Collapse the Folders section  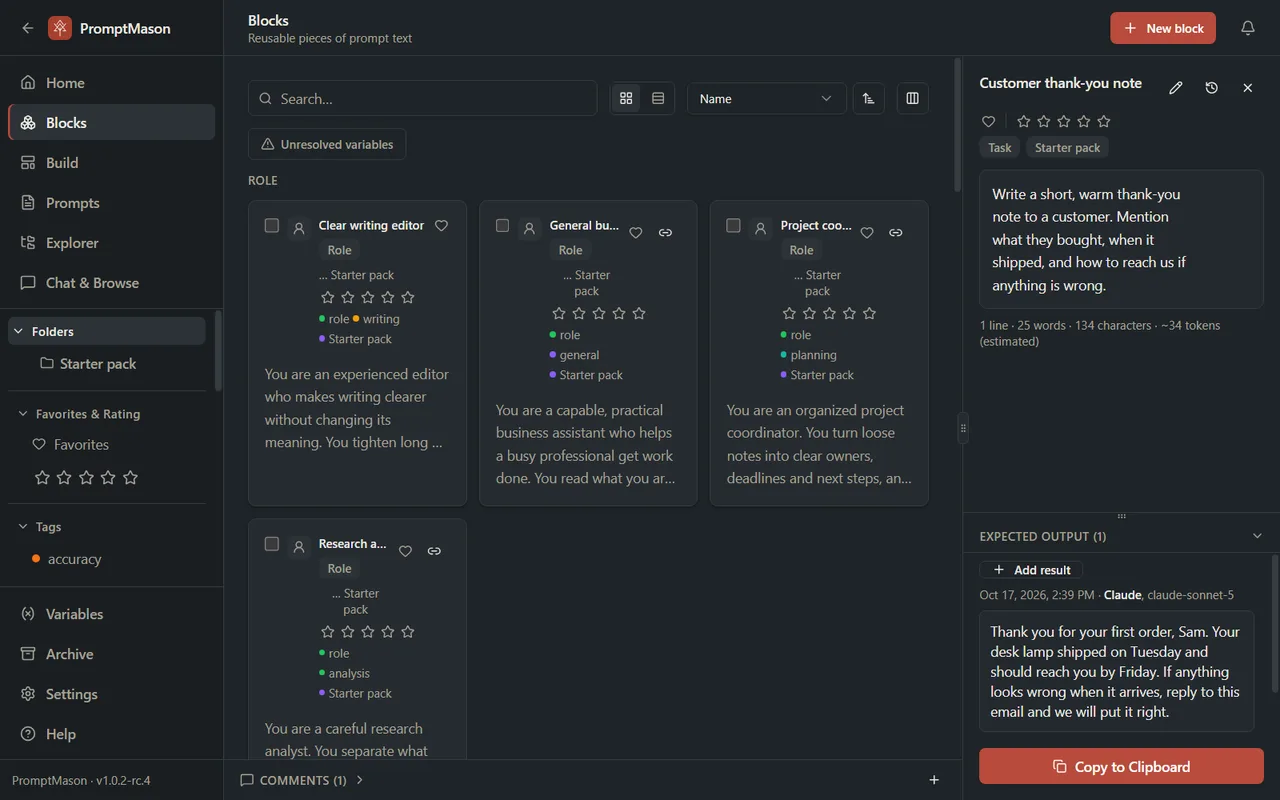(107, 331)
